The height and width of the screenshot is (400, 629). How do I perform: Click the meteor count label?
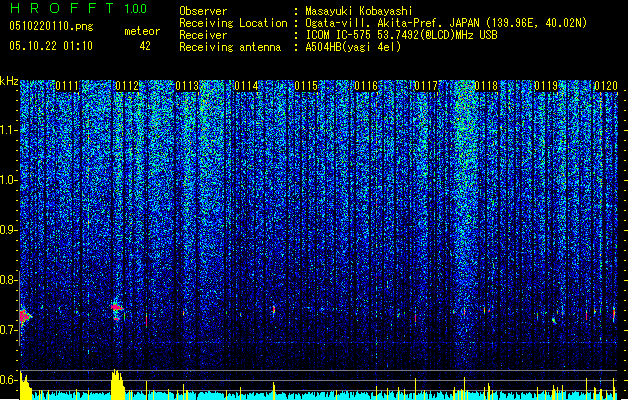(142, 31)
